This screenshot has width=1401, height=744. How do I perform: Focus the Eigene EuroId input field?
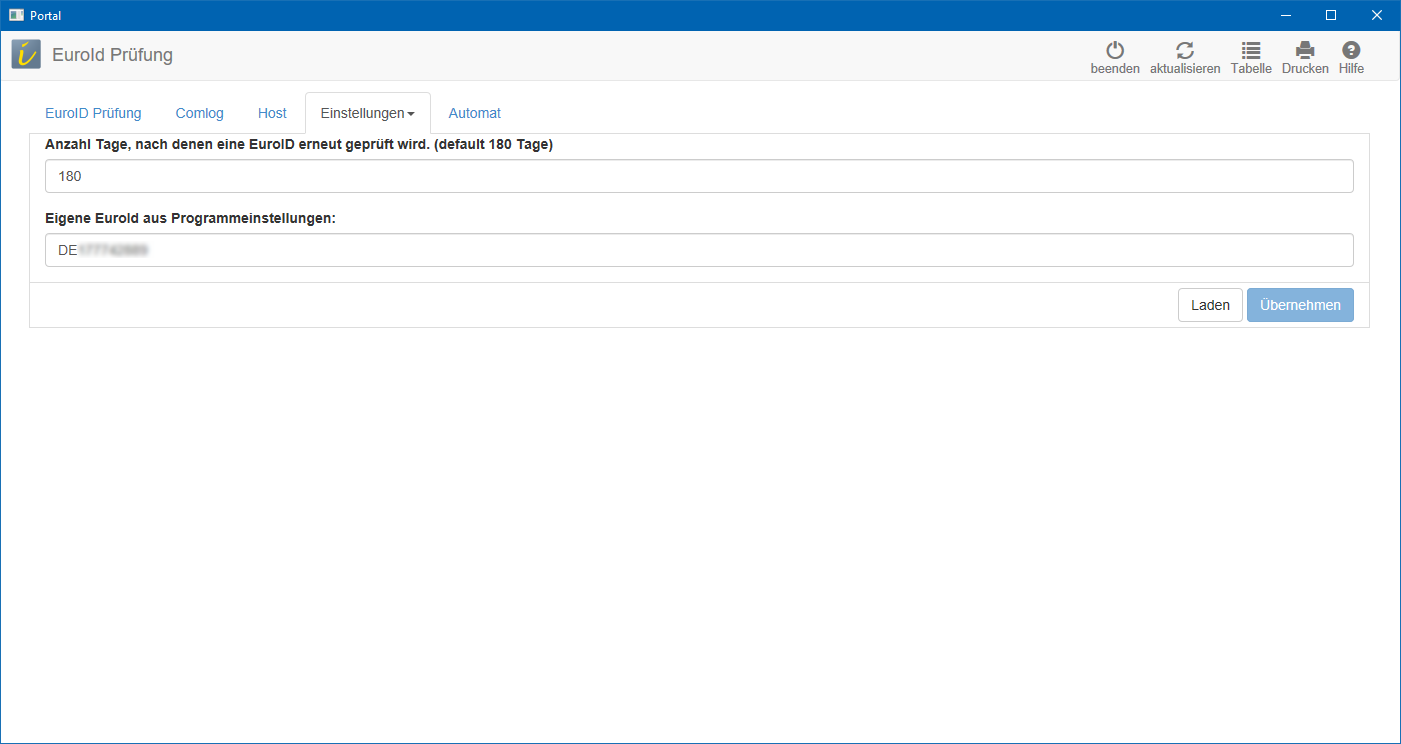(x=699, y=250)
